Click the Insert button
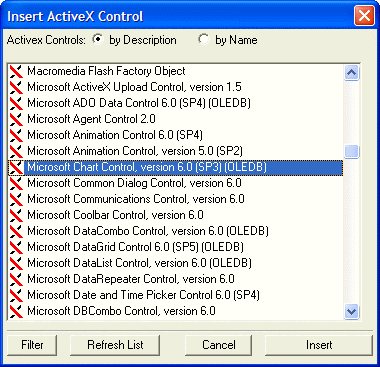The width and height of the screenshot is (380, 367). point(319,345)
